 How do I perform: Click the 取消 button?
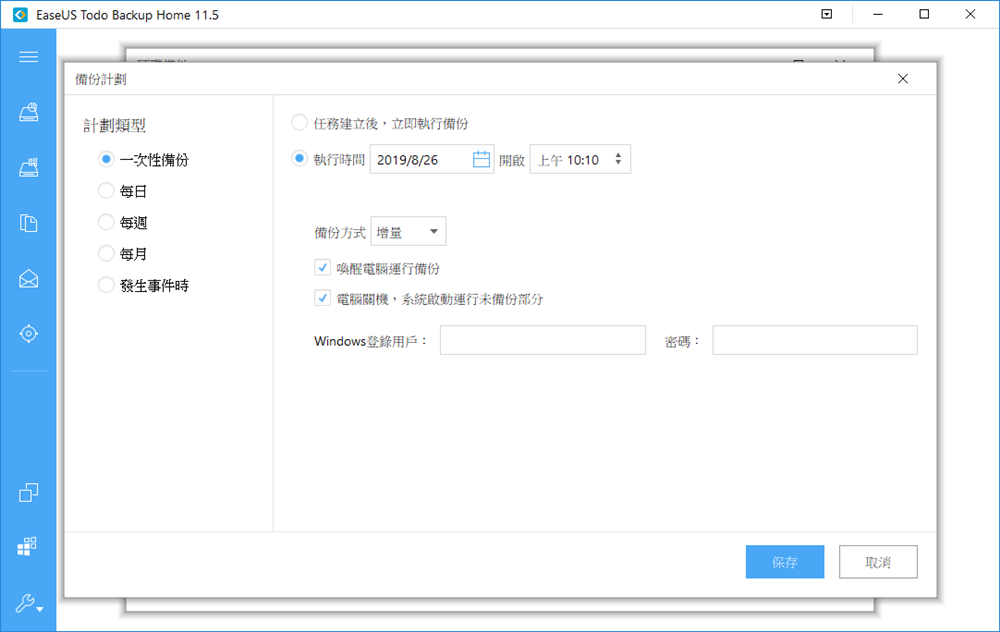pos(878,562)
